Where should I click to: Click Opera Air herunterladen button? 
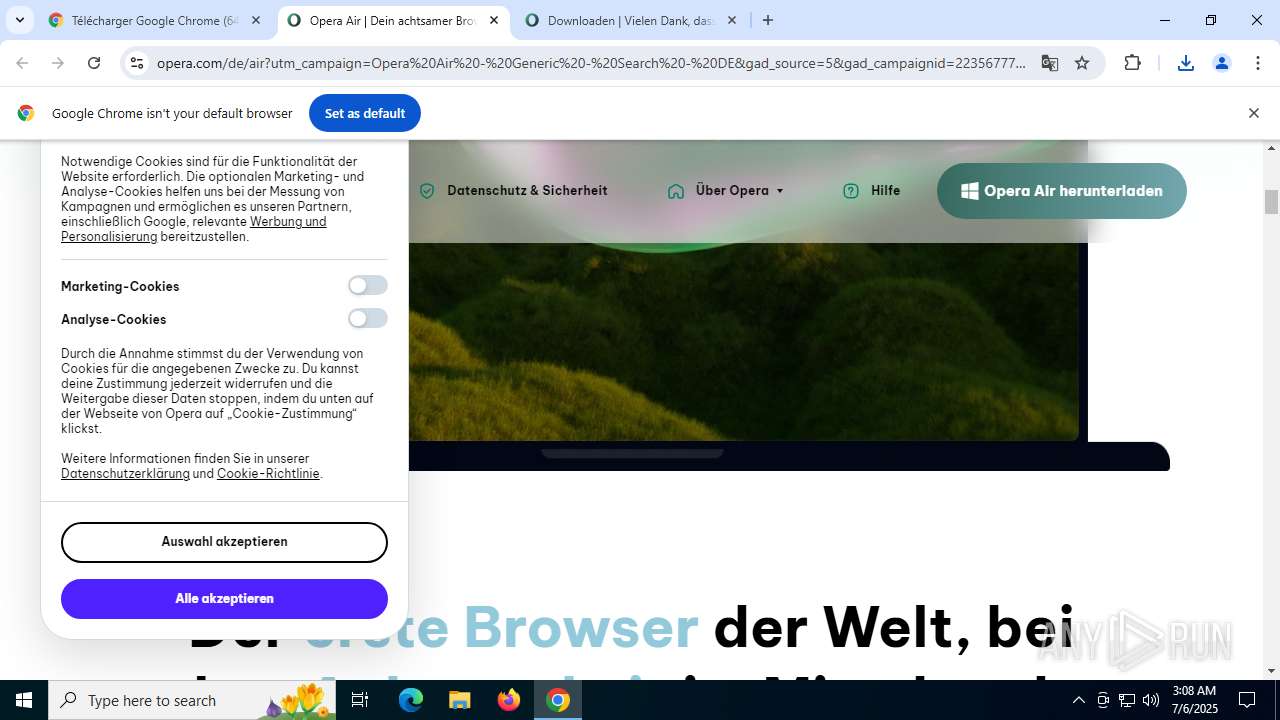pos(1062,191)
